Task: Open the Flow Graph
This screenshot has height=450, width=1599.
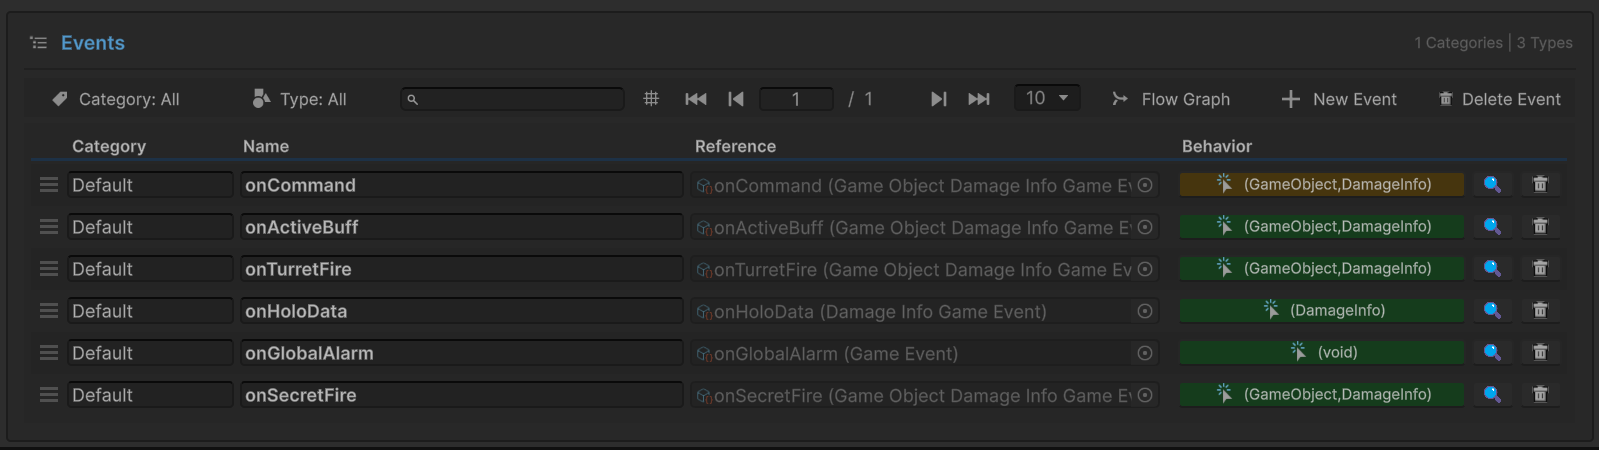Action: (1171, 99)
